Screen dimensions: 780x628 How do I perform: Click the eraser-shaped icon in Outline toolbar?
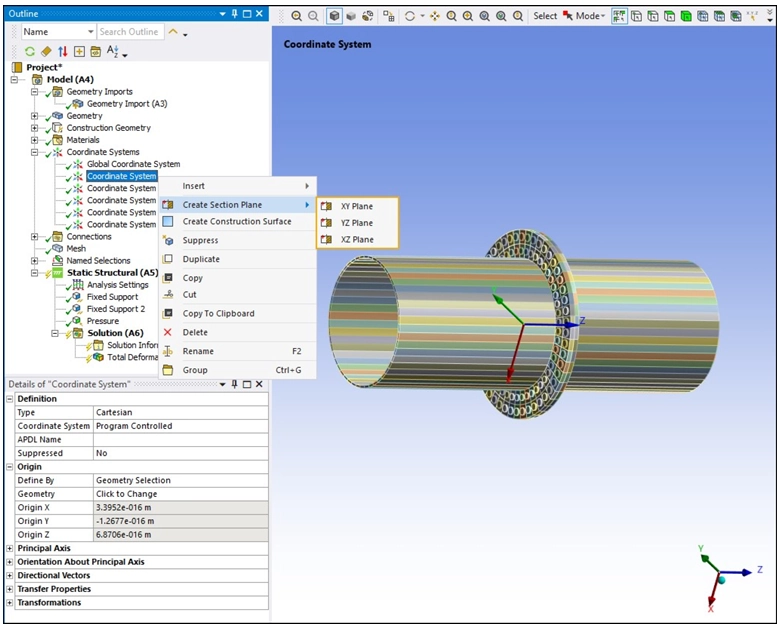click(46, 51)
